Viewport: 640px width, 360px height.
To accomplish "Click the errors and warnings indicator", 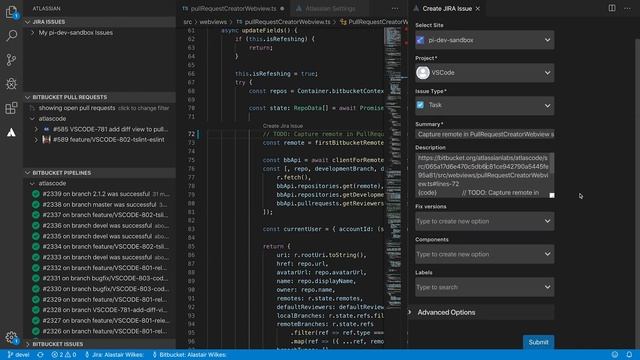I will (64, 355).
